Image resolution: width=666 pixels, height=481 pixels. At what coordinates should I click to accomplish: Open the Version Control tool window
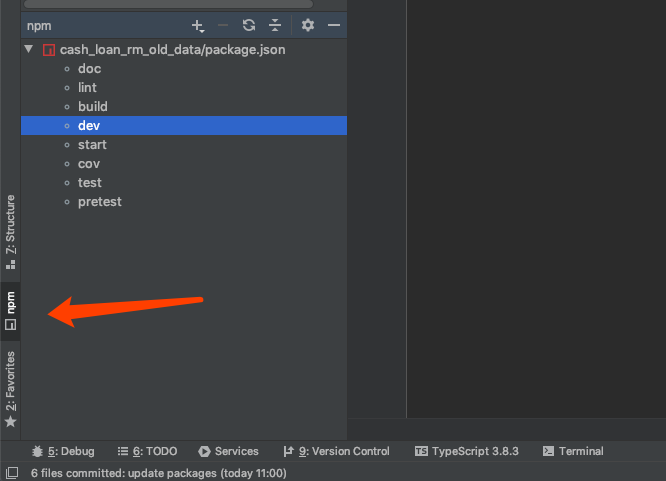click(336, 451)
